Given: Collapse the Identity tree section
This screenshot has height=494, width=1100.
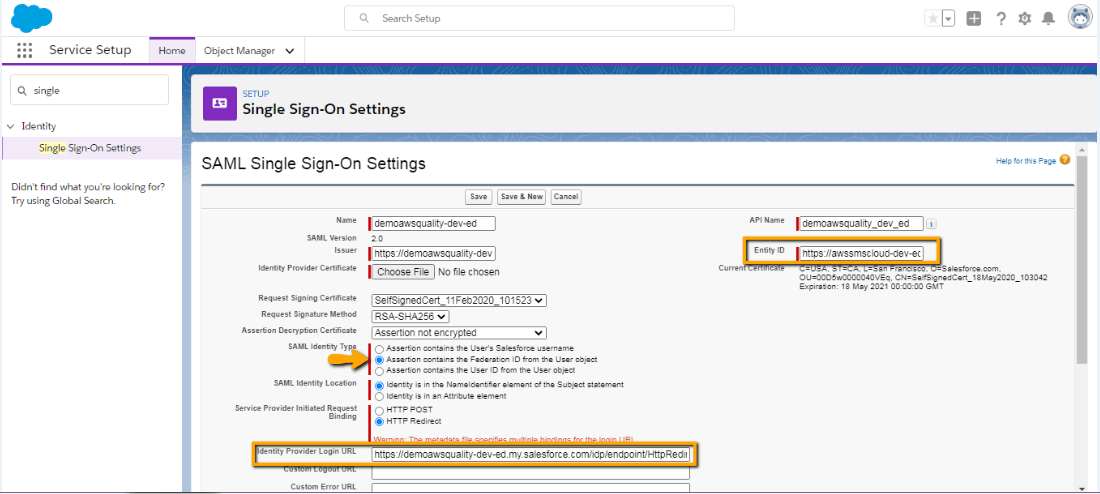Looking at the screenshot, I should click(x=10, y=126).
